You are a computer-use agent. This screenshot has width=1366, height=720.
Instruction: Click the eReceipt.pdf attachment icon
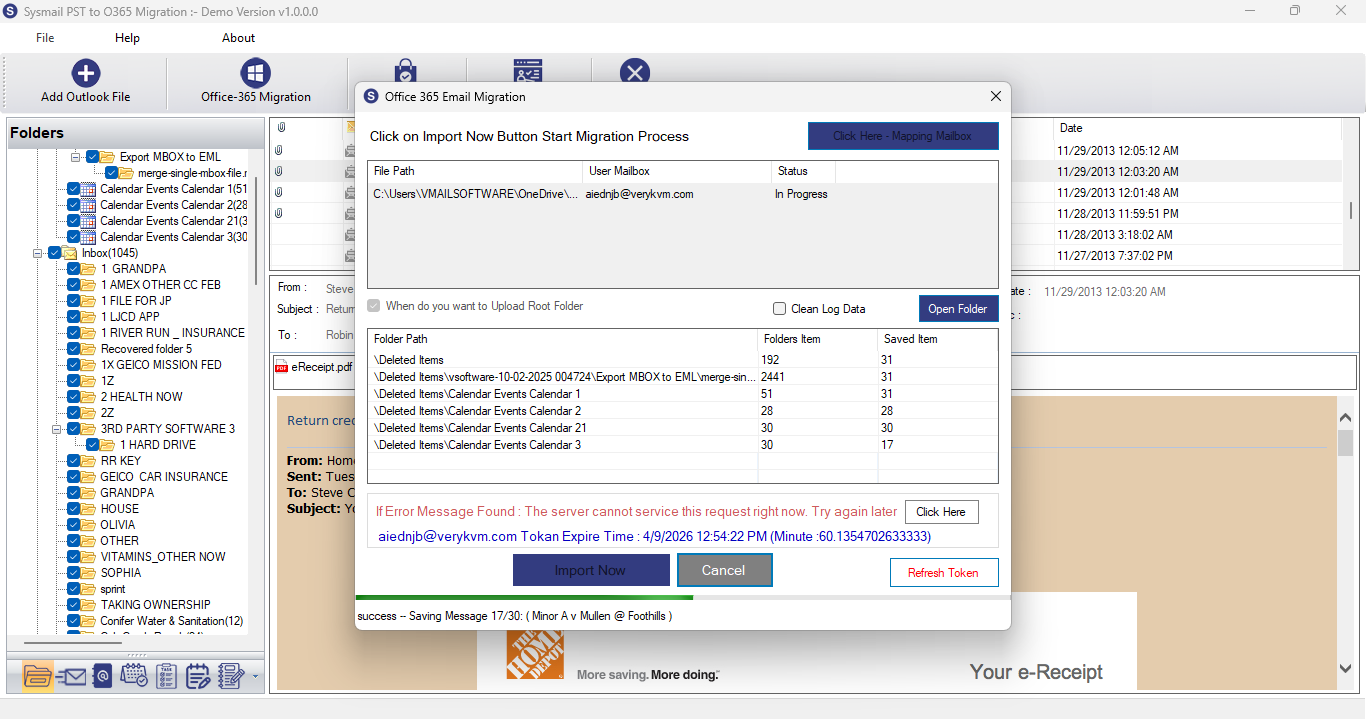point(282,367)
